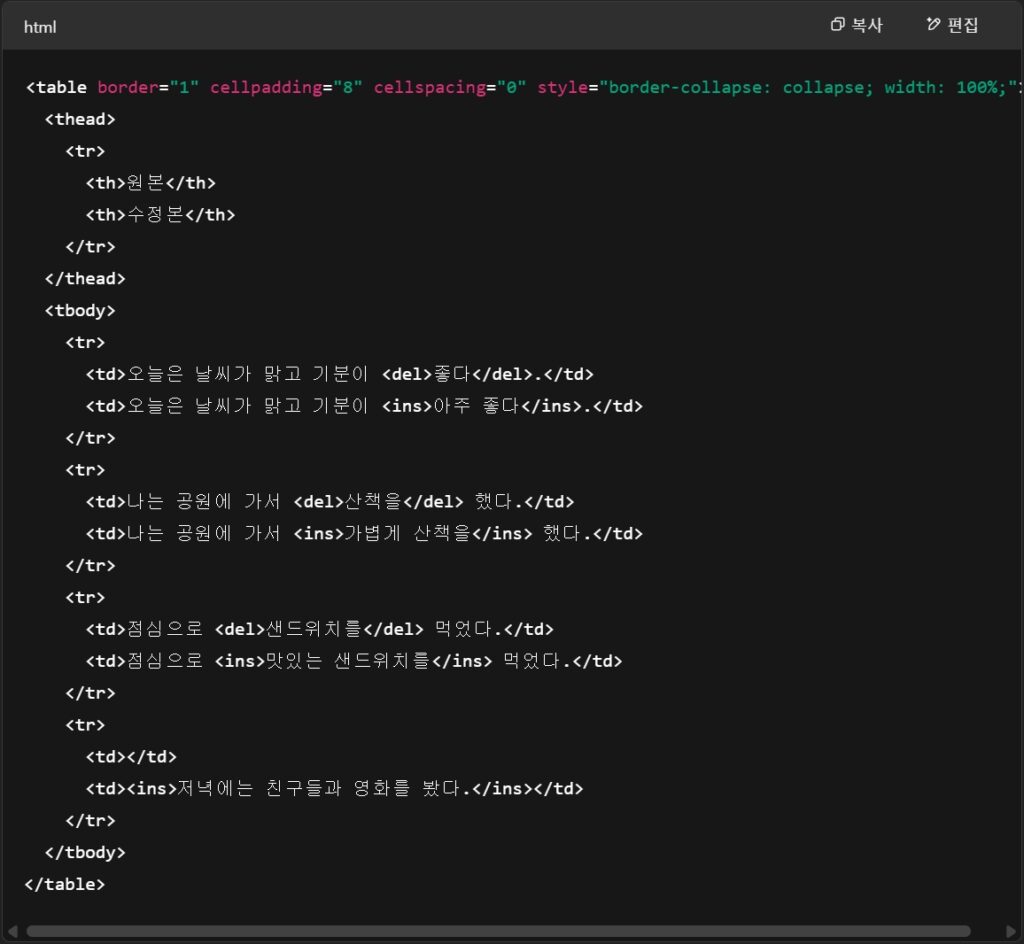This screenshot has width=1024, height=944.
Task: Click the cellspacing="0" attribute
Action: [x=450, y=87]
